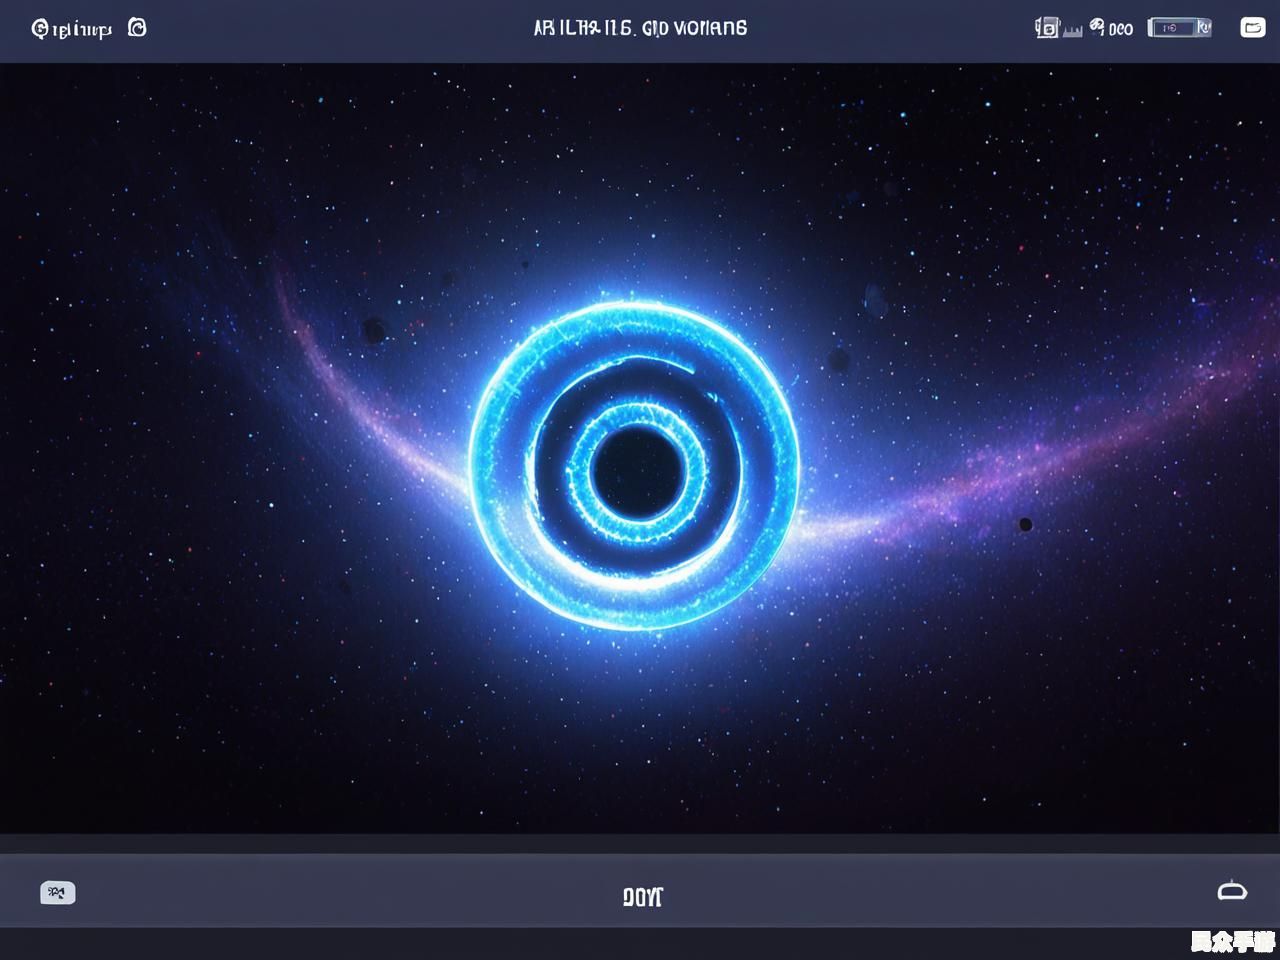Click the dark core of the glowing ring
The height and width of the screenshot is (960, 1280).
point(637,471)
